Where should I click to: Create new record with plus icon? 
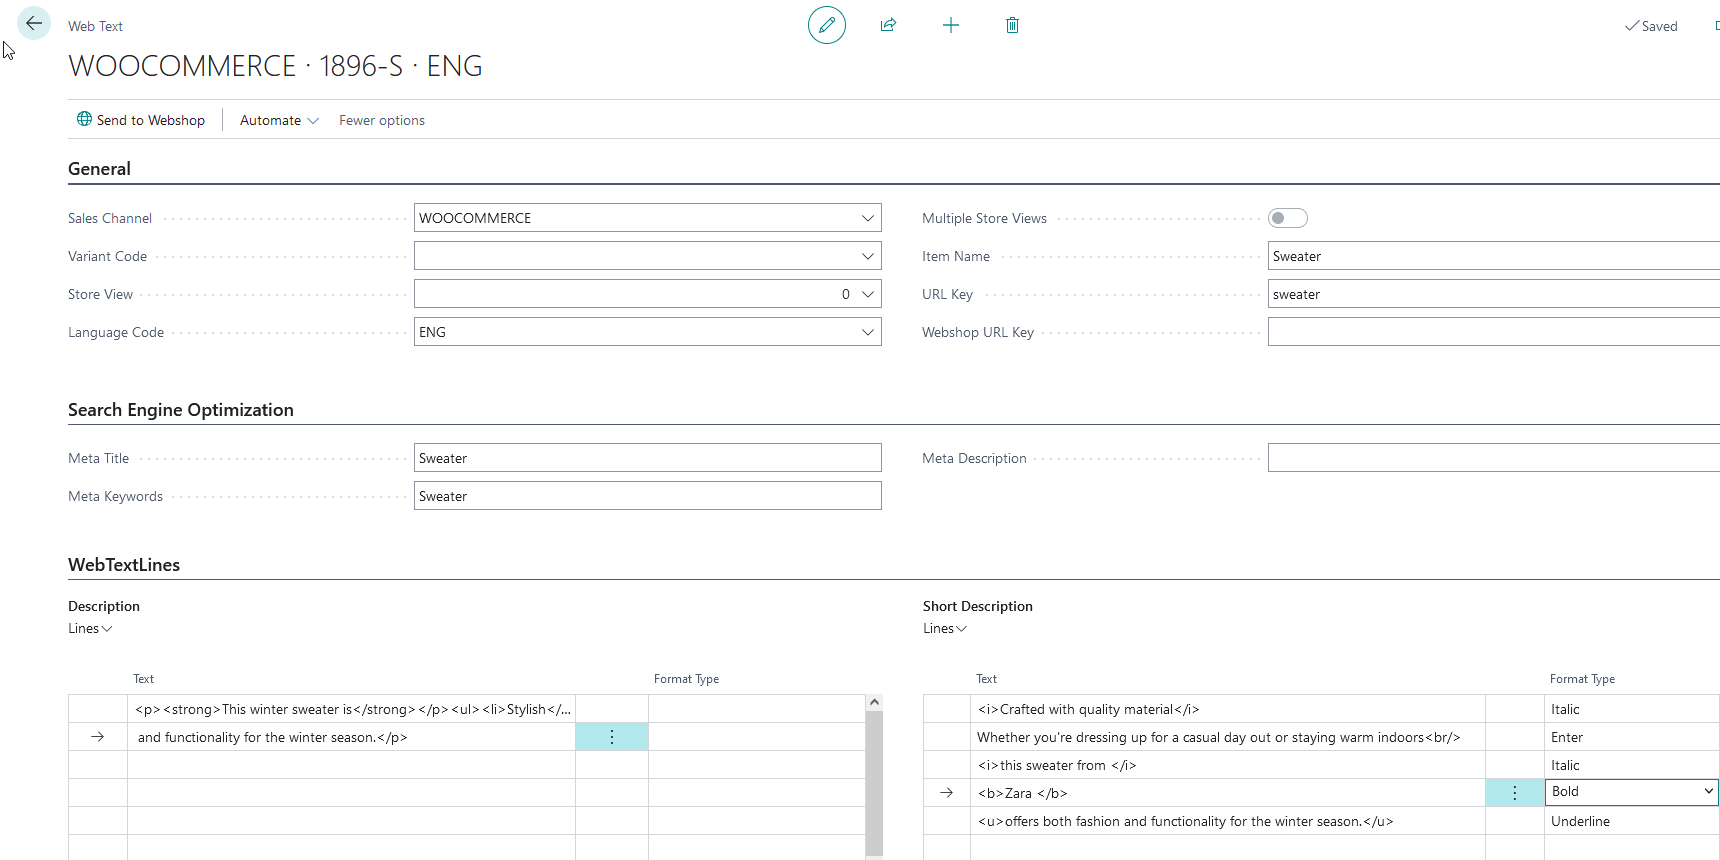[x=951, y=25]
